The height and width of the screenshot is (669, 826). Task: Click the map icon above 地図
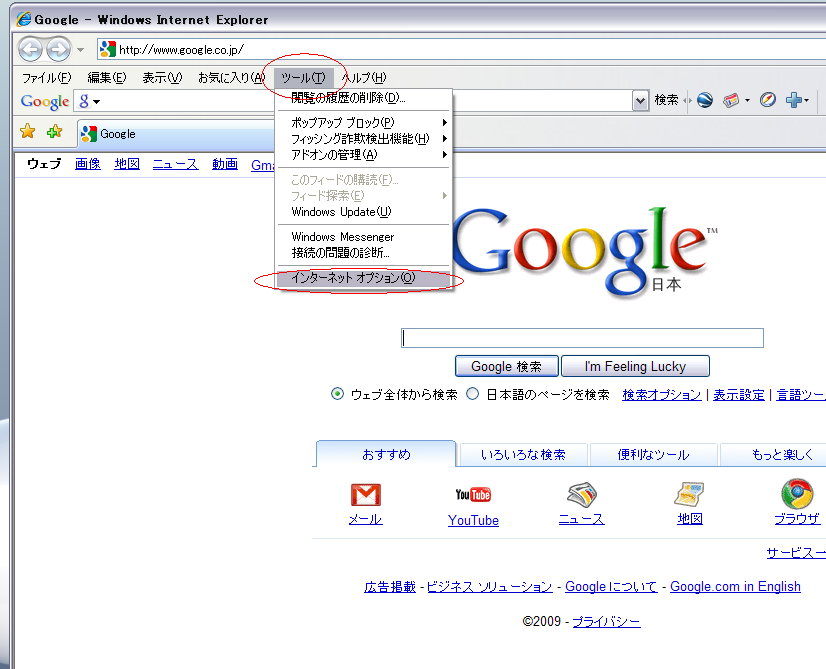pos(690,495)
